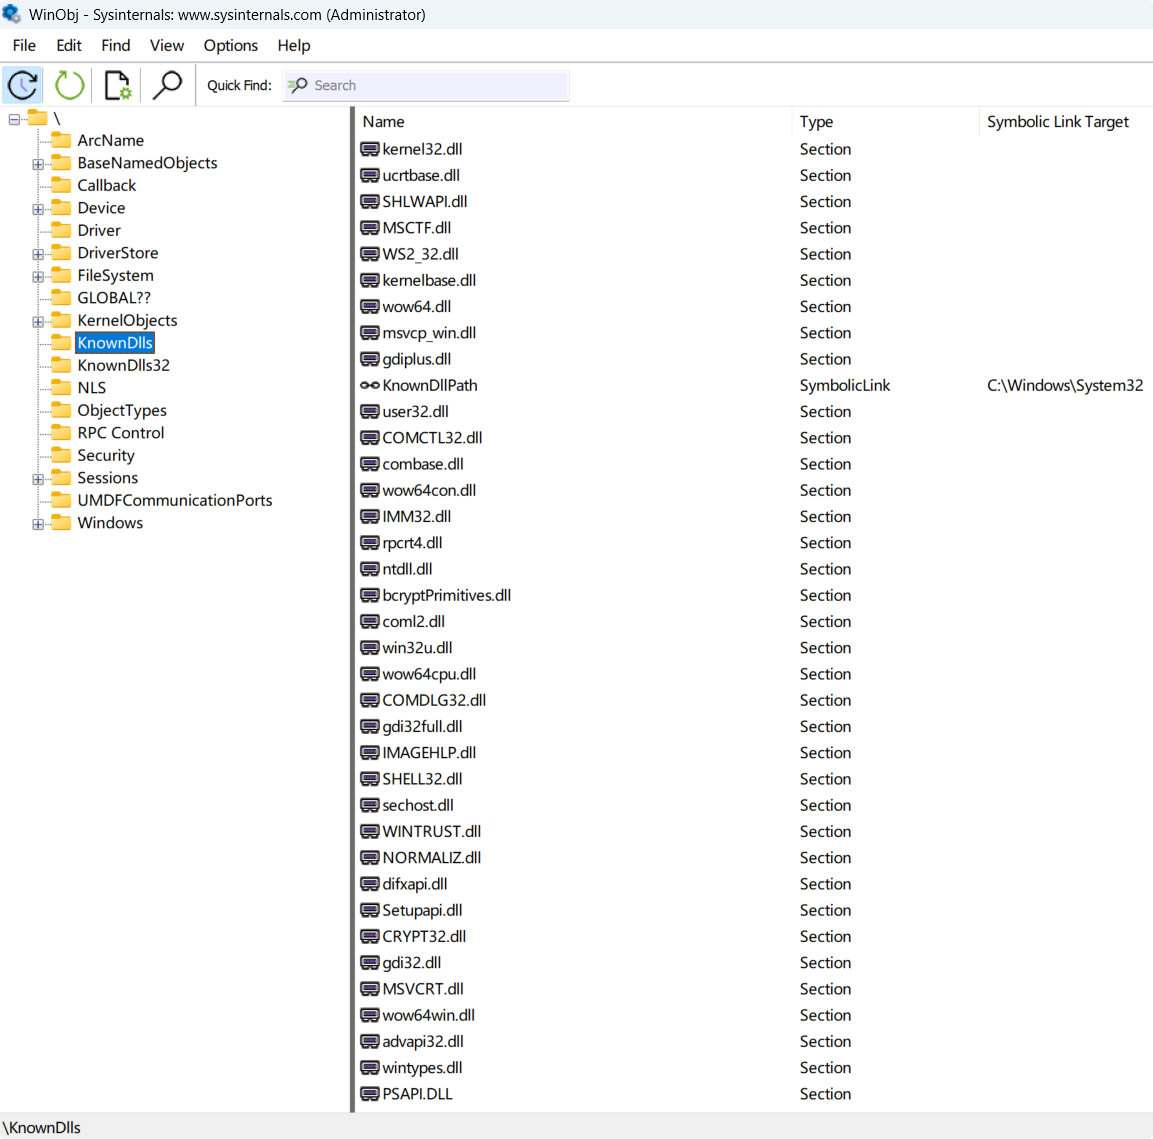
Task: Open the Find menu
Action: click(116, 46)
